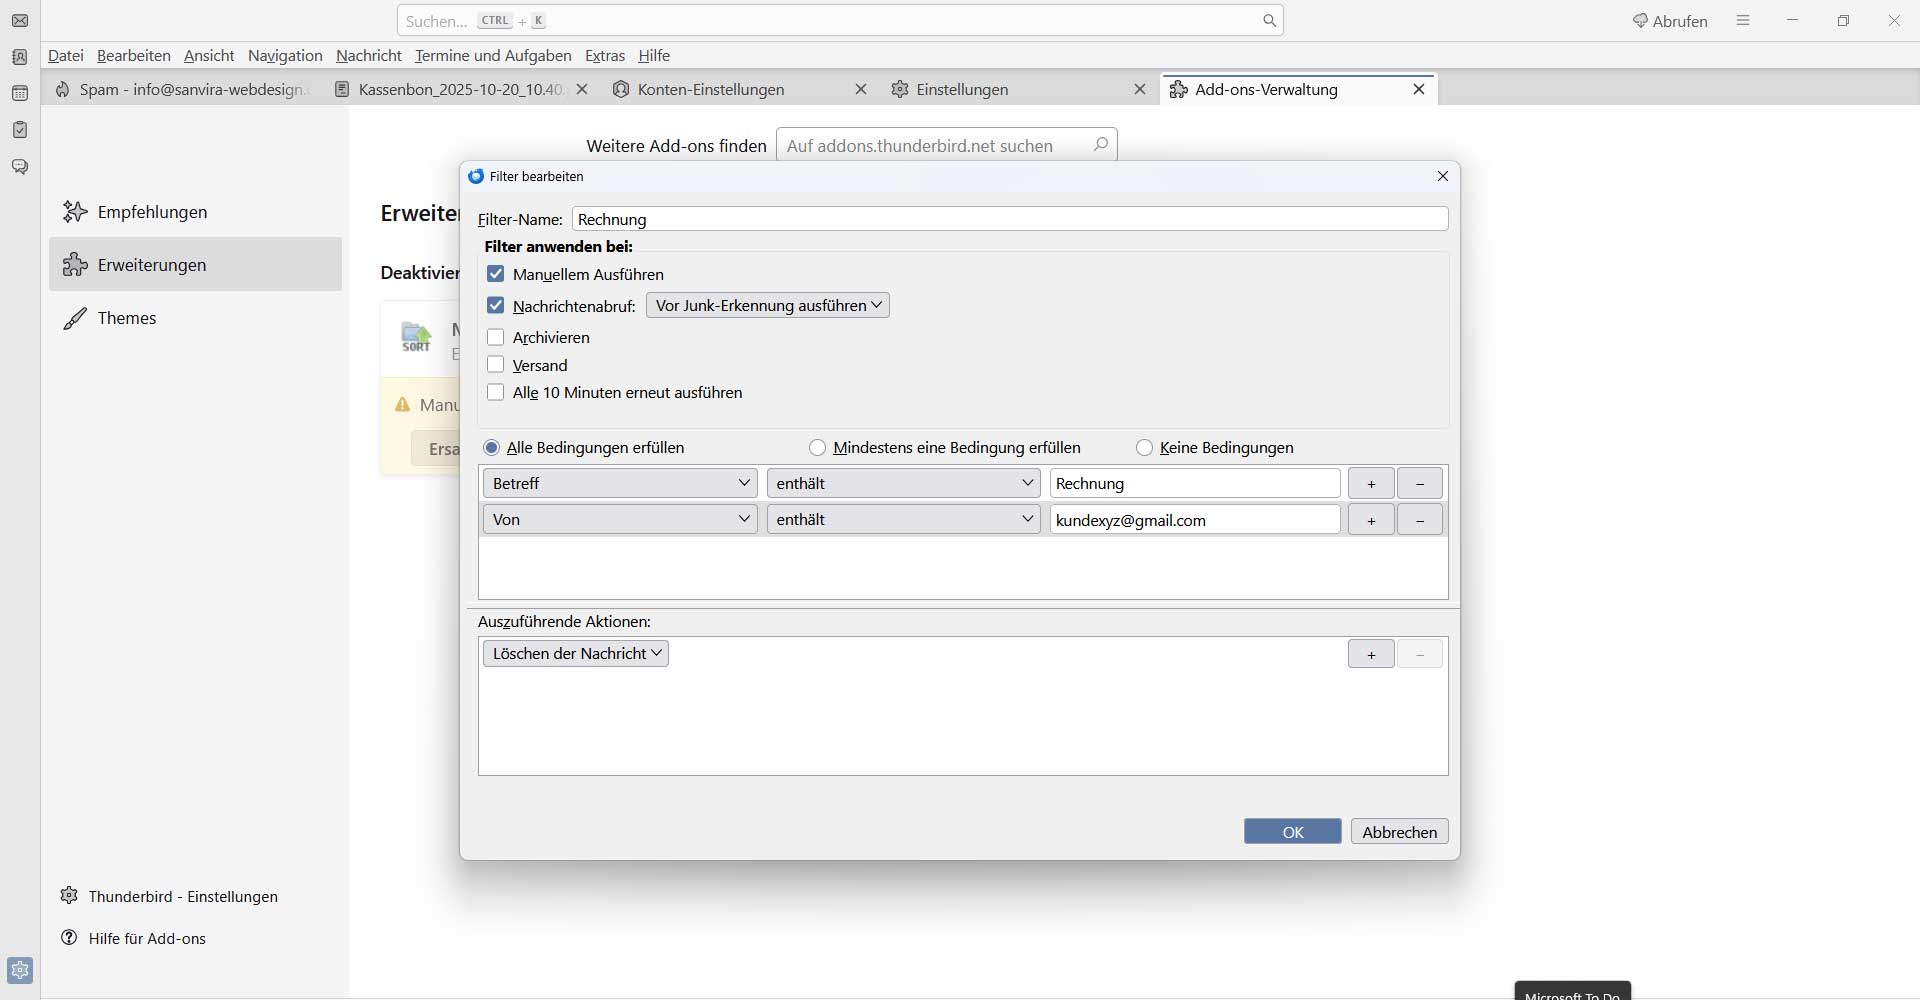Open the Thunderbird hamburger app menu
This screenshot has width=1920, height=1000.
(x=1743, y=21)
